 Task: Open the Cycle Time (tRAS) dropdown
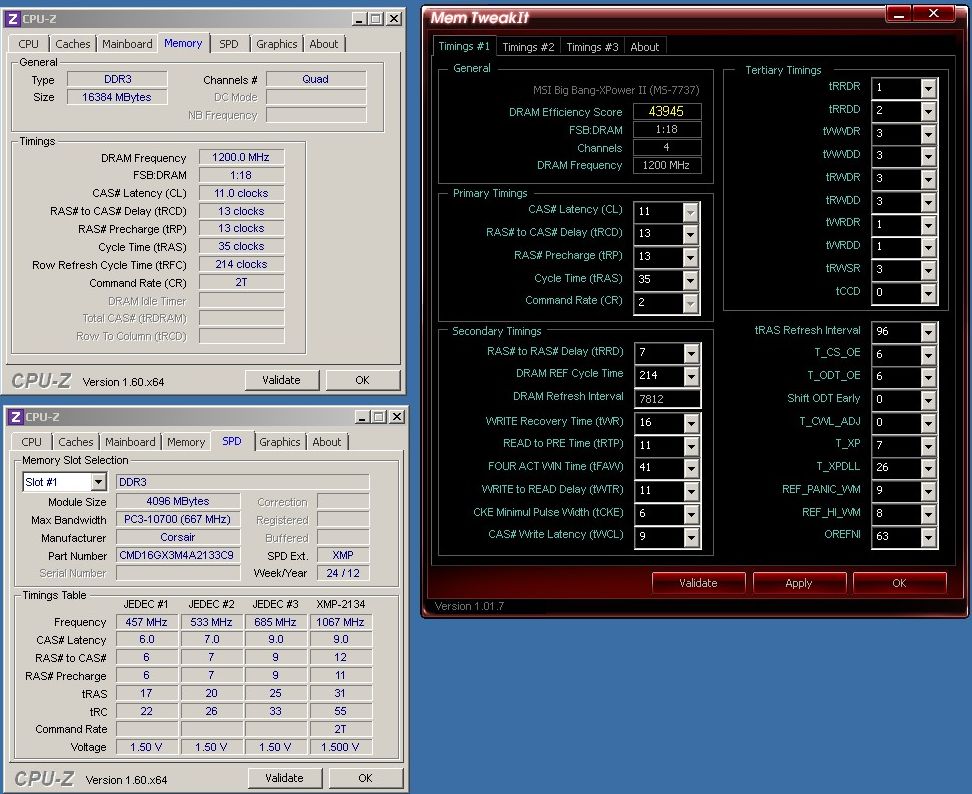coord(690,280)
